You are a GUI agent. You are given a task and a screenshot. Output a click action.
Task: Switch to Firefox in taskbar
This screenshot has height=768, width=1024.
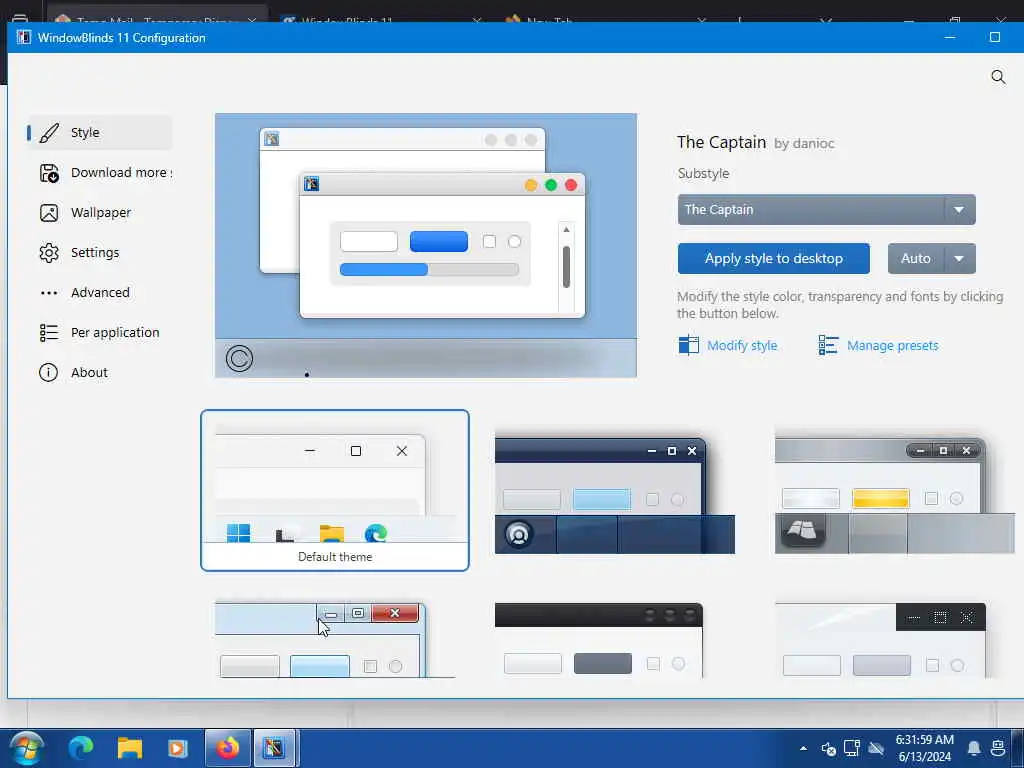click(x=227, y=748)
